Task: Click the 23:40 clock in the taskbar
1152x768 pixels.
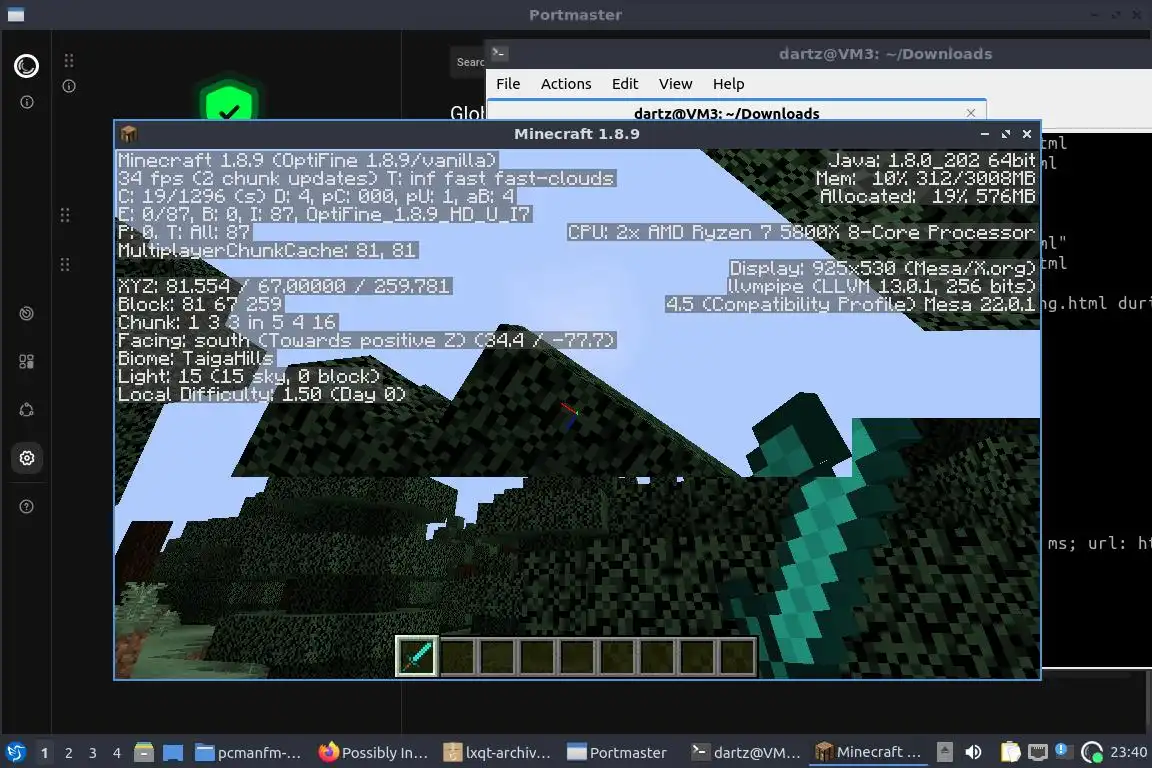Action: pyautogui.click(x=1128, y=752)
